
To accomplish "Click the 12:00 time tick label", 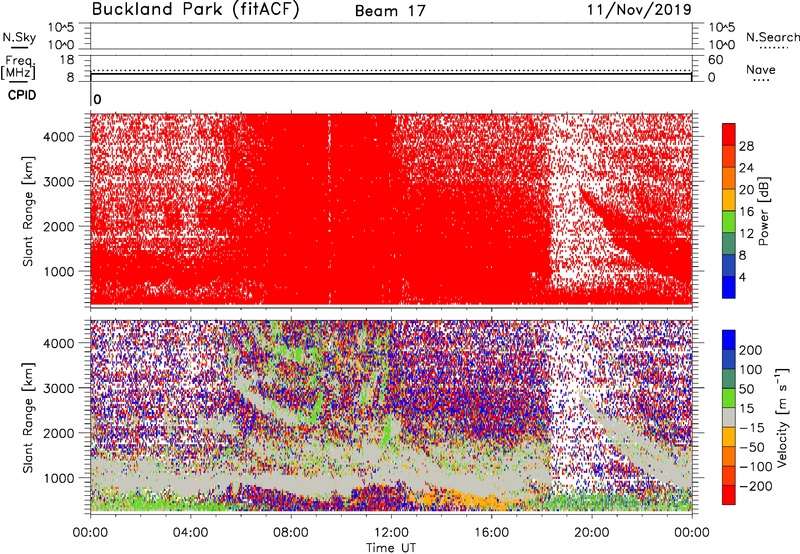I will [x=391, y=533].
